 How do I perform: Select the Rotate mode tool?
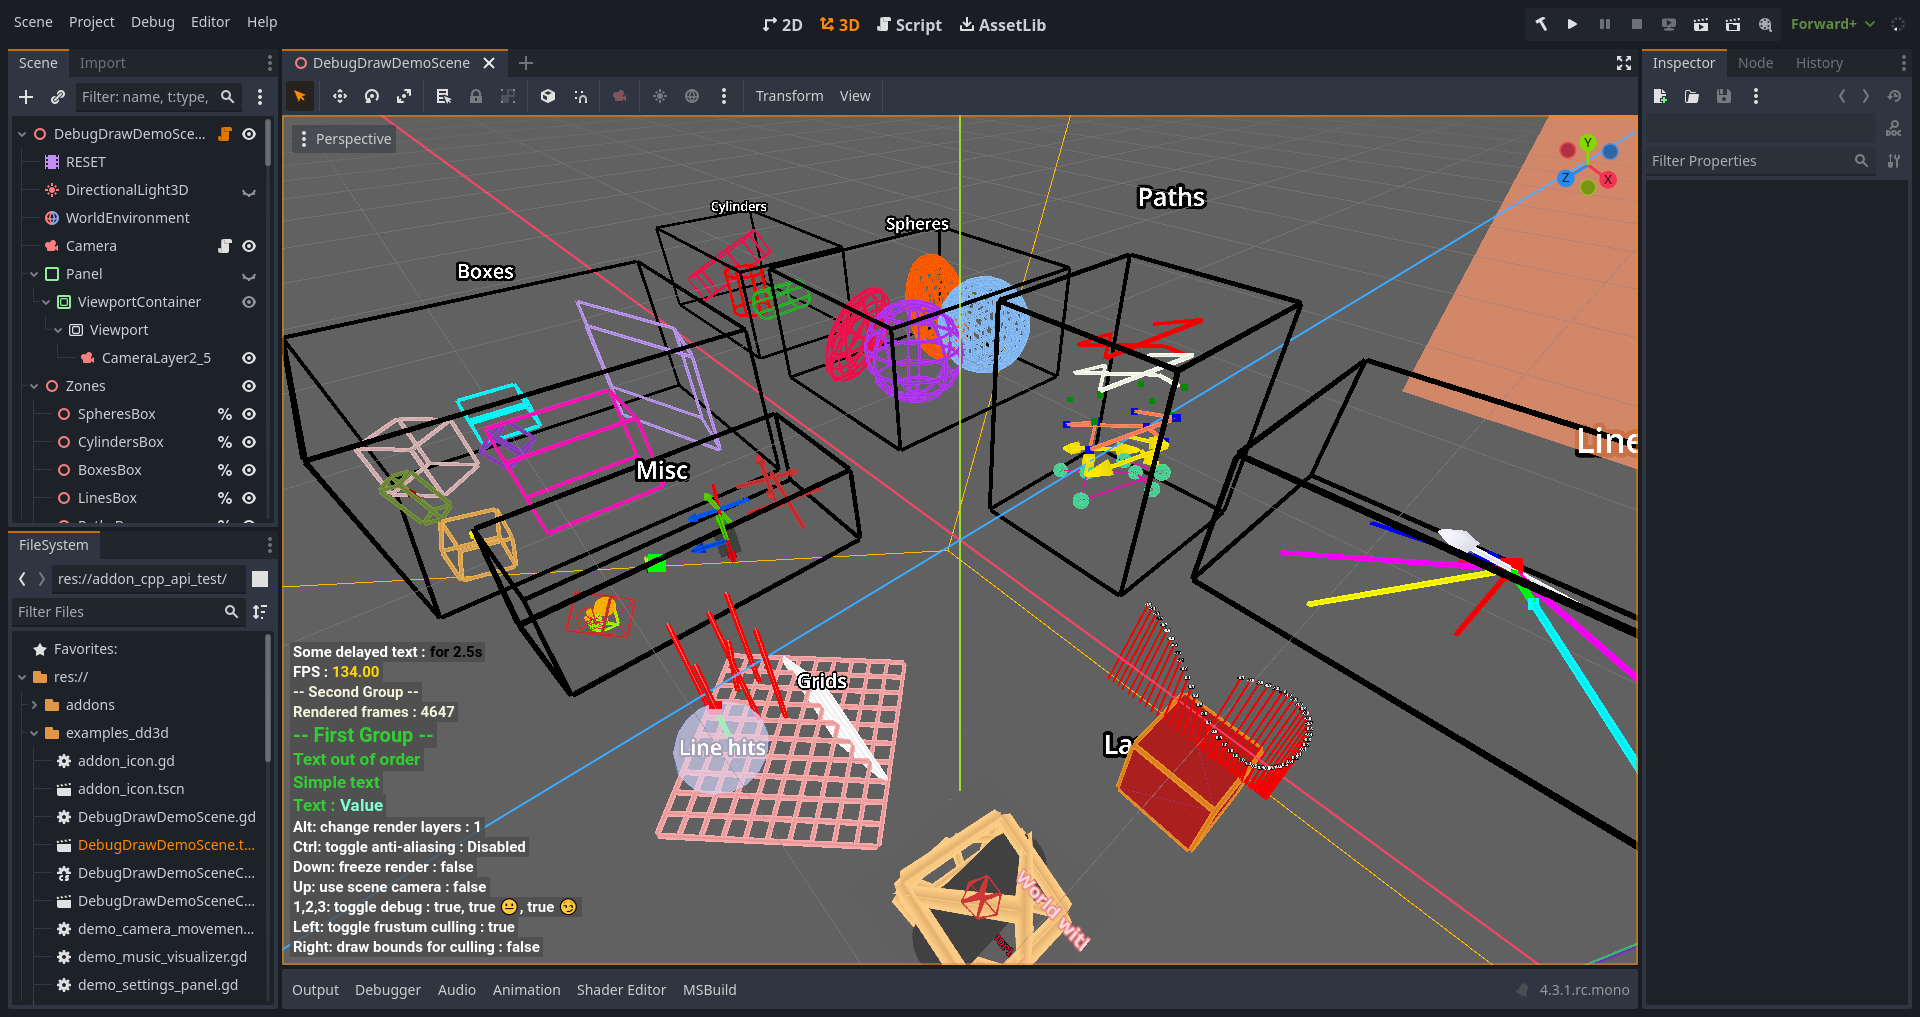pyautogui.click(x=372, y=96)
